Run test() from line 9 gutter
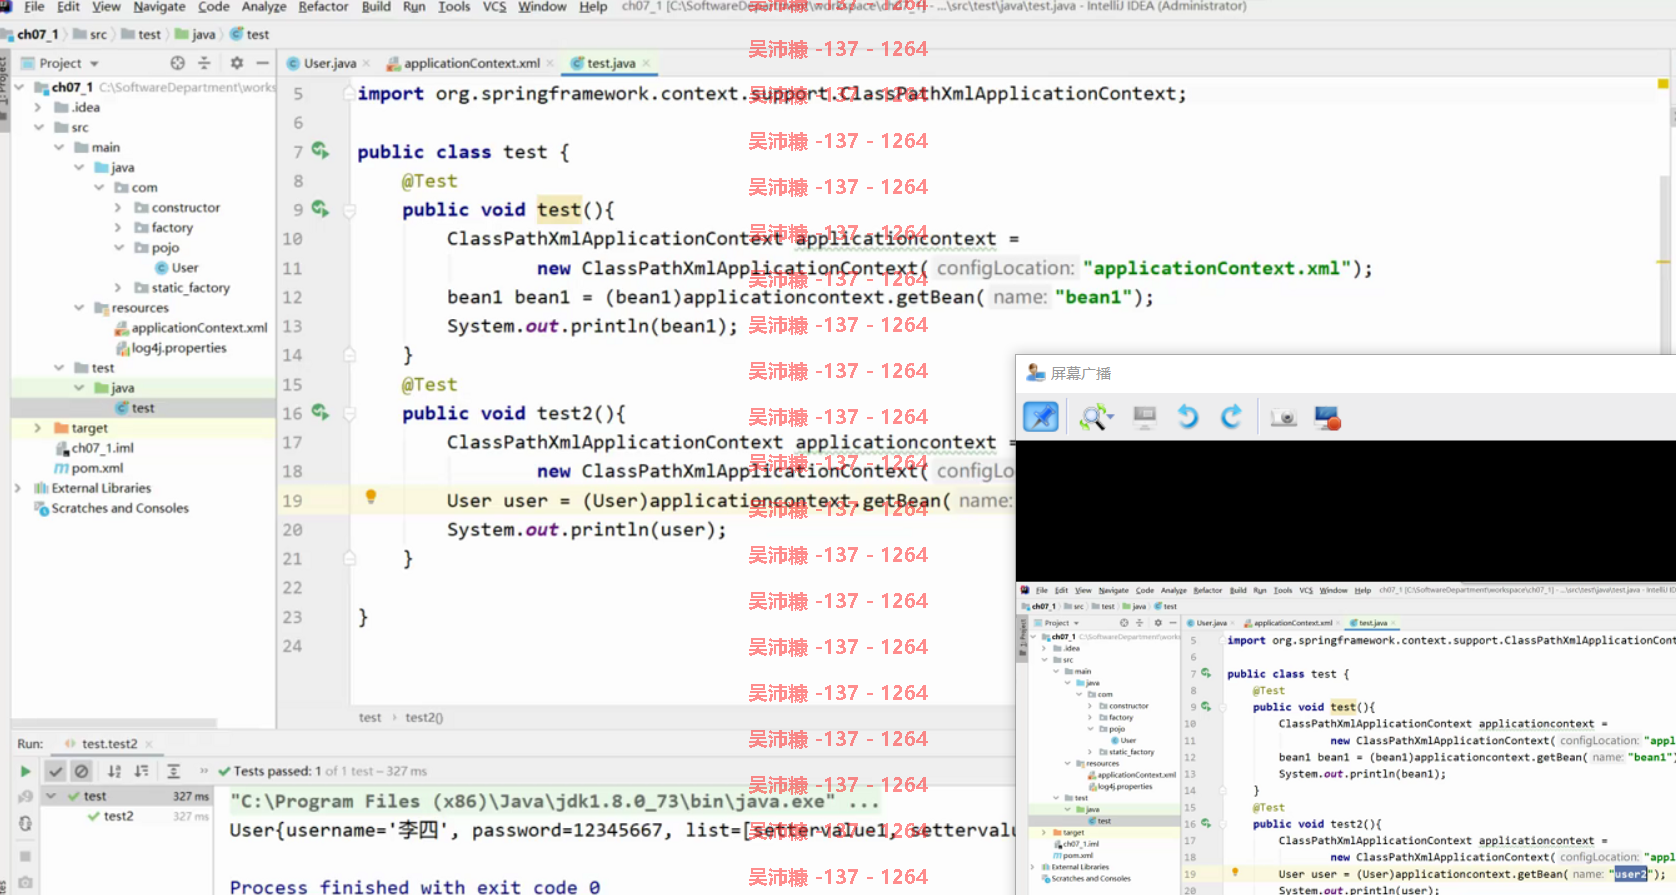The height and width of the screenshot is (895, 1676). (x=320, y=208)
